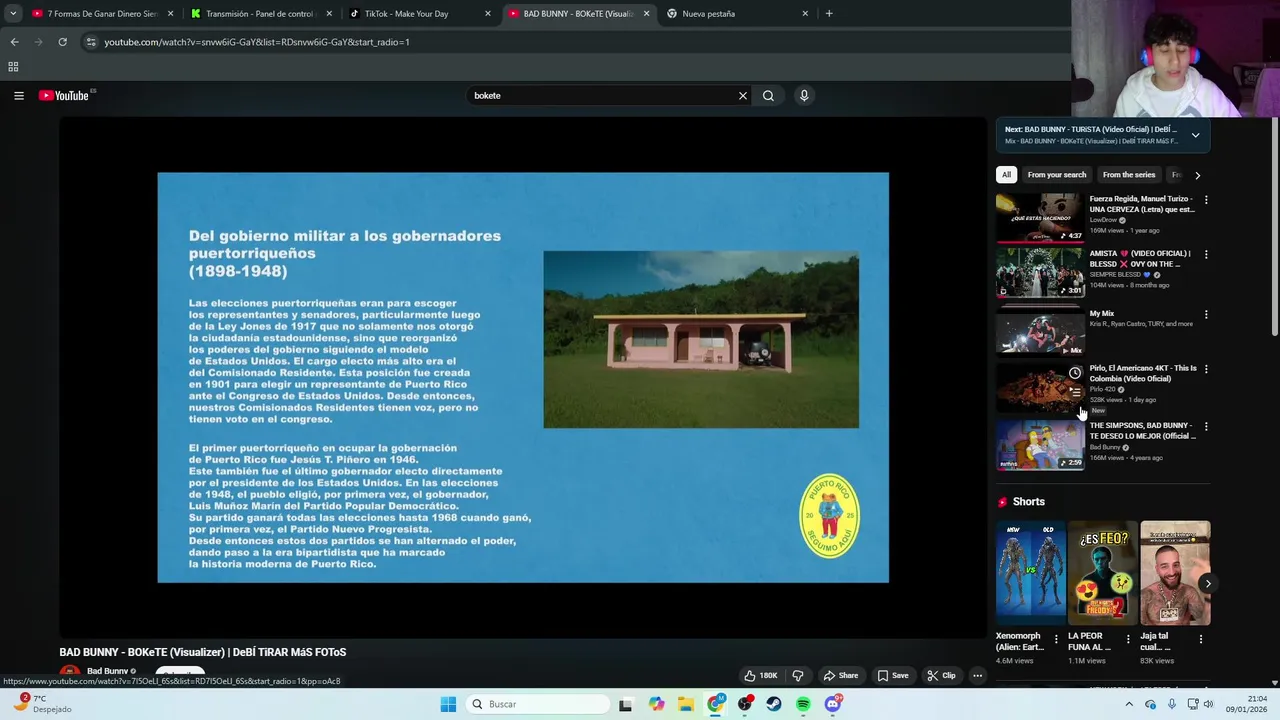Screen dimensions: 1280x720
Task: Save the video to a playlist
Action: click(x=892, y=676)
